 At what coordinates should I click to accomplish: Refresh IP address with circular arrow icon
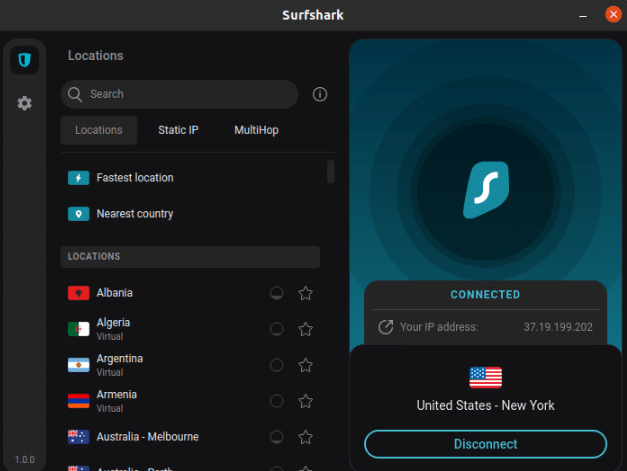click(386, 327)
